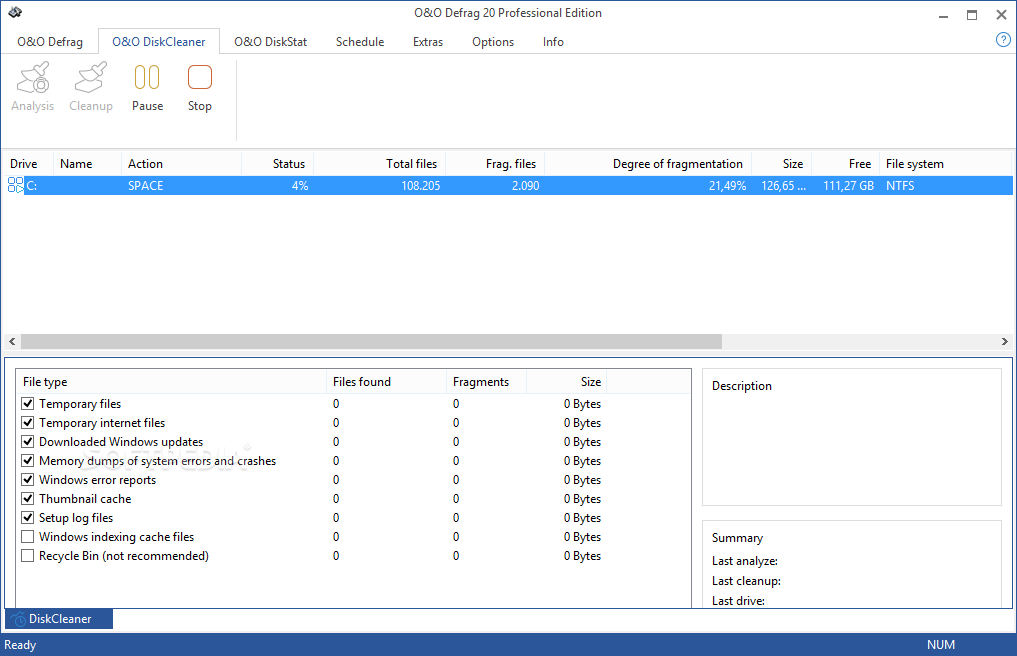The image size is (1017, 656).
Task: Click the horizontal scrollbar thumb
Action: pos(371,341)
